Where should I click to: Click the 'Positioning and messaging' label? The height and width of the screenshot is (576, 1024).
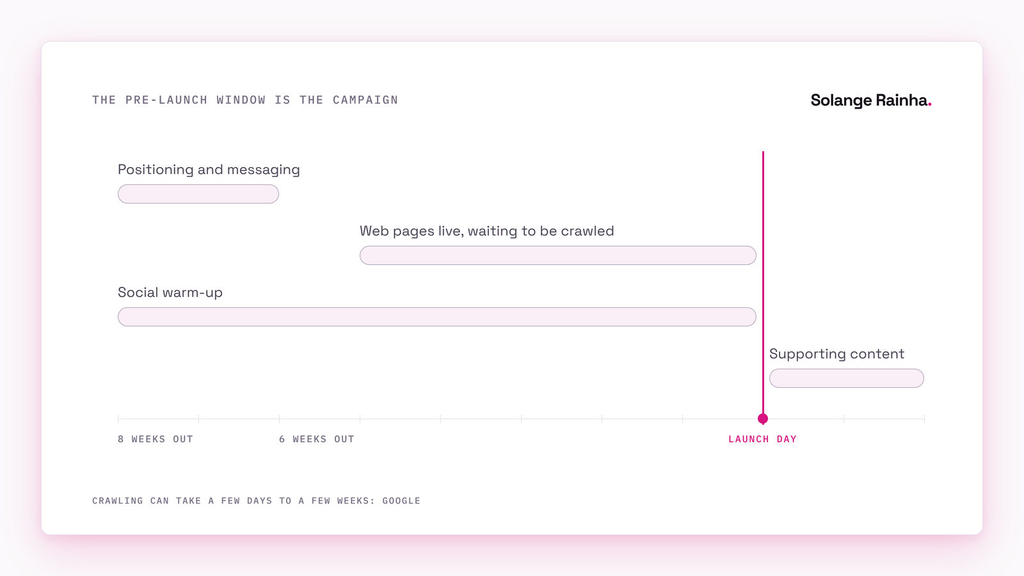pos(208,170)
